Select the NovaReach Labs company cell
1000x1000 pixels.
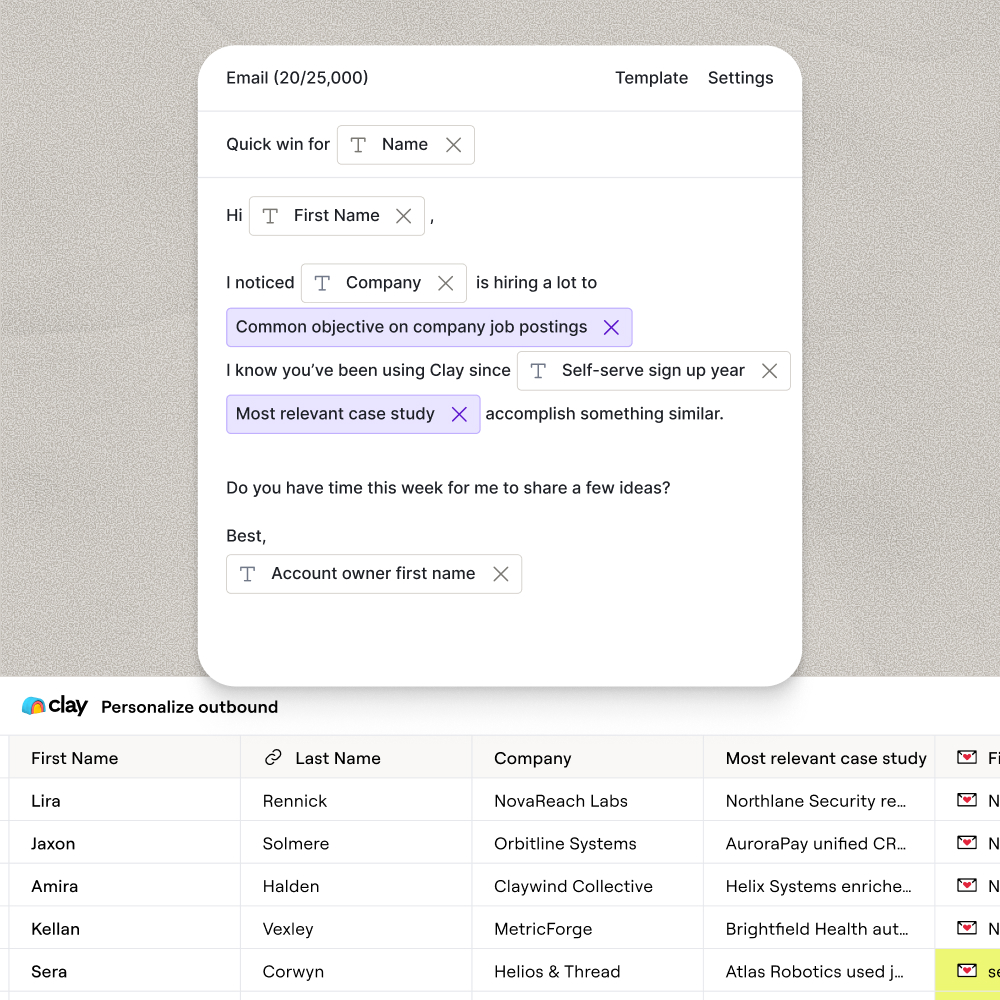[x=588, y=800]
